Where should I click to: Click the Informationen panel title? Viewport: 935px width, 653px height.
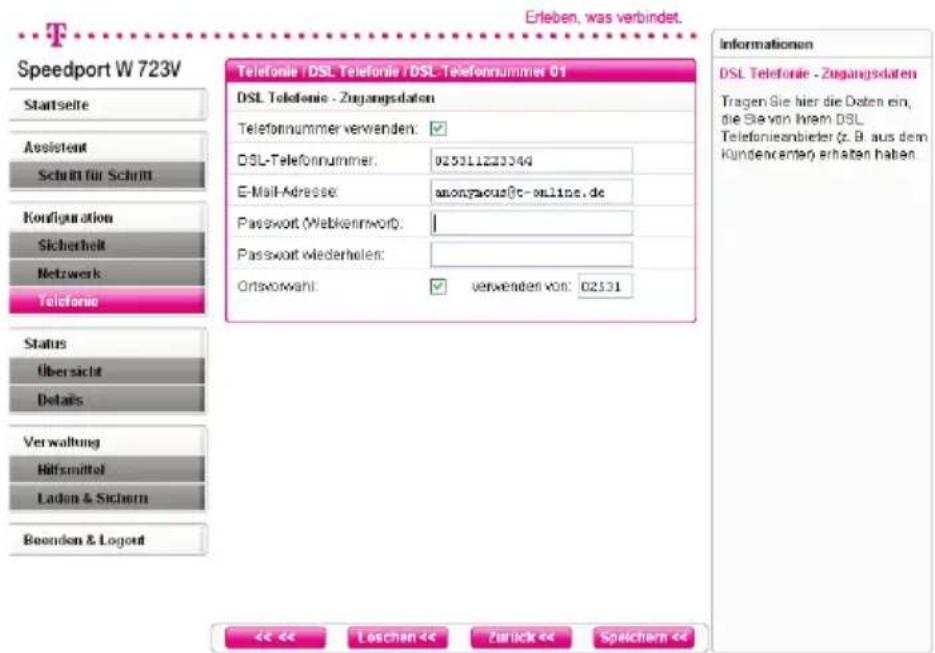tap(766, 45)
